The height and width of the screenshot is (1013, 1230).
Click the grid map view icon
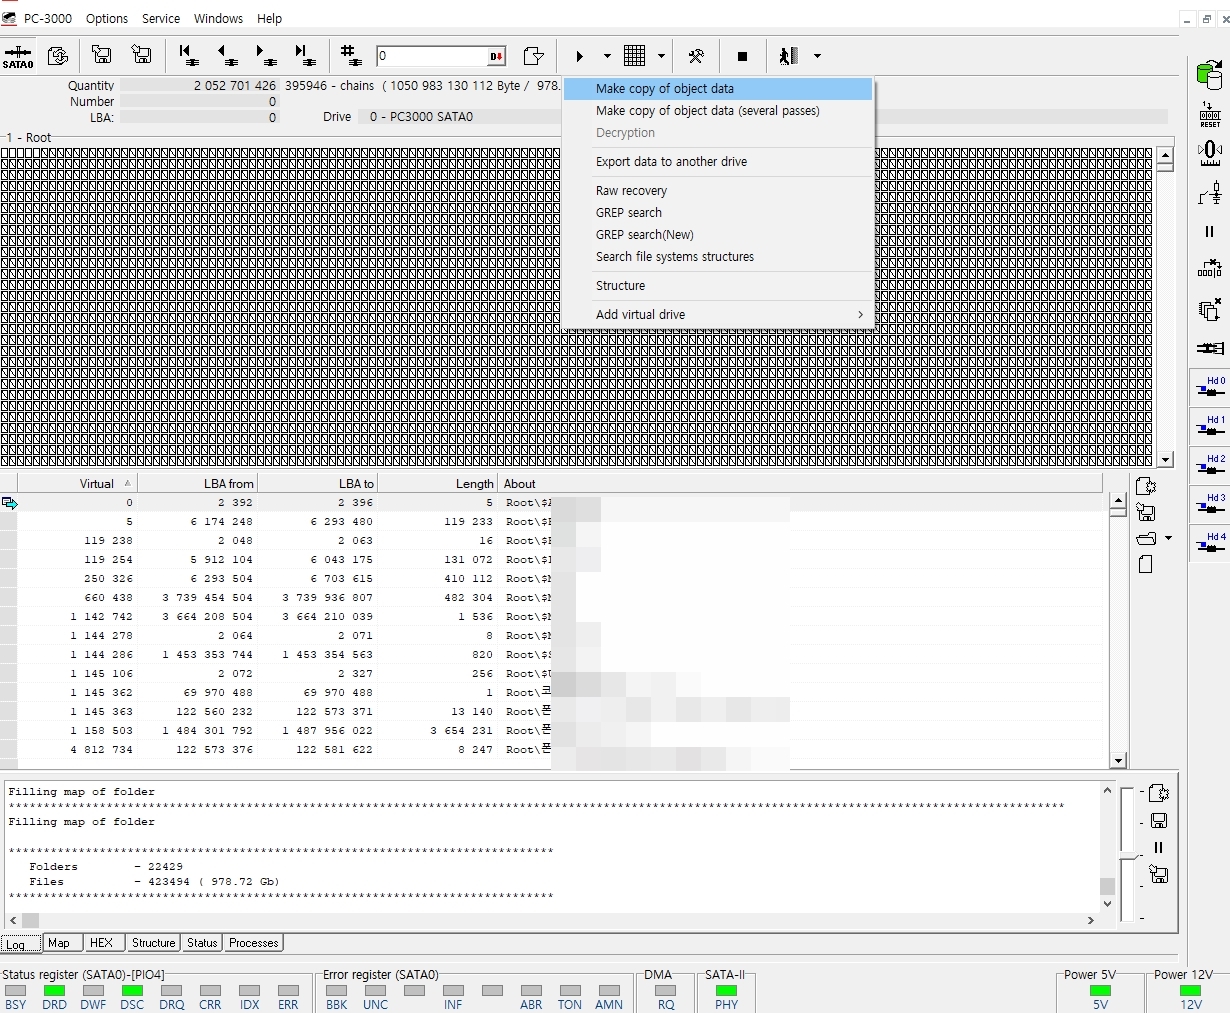[634, 55]
